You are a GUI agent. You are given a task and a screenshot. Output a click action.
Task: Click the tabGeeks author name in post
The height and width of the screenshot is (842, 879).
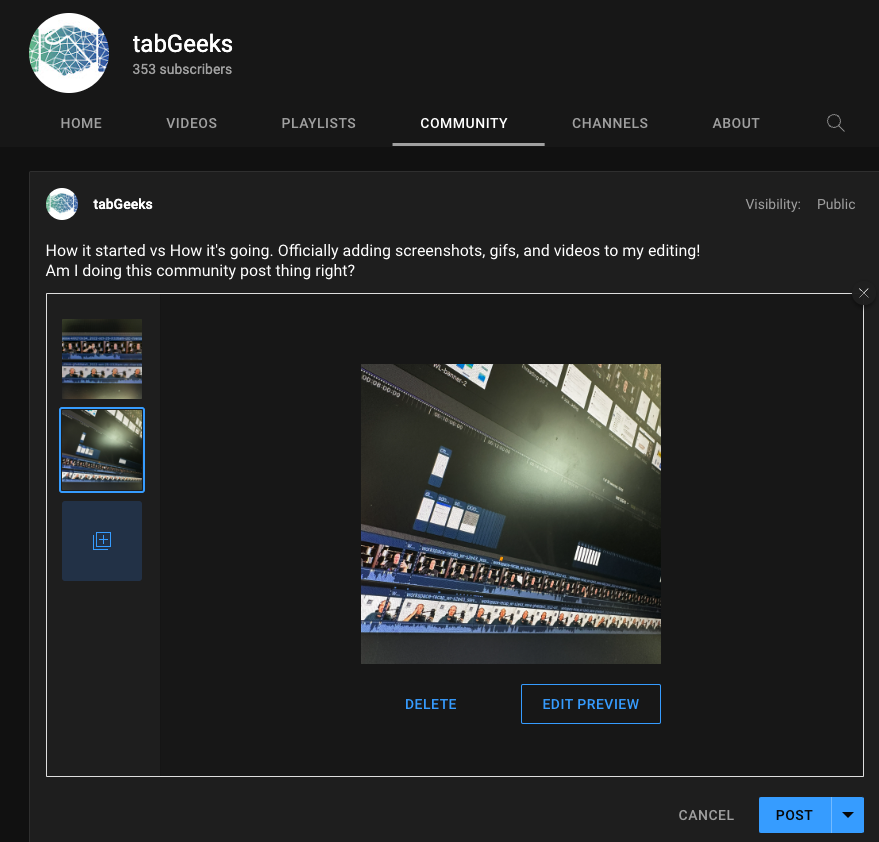coord(123,204)
